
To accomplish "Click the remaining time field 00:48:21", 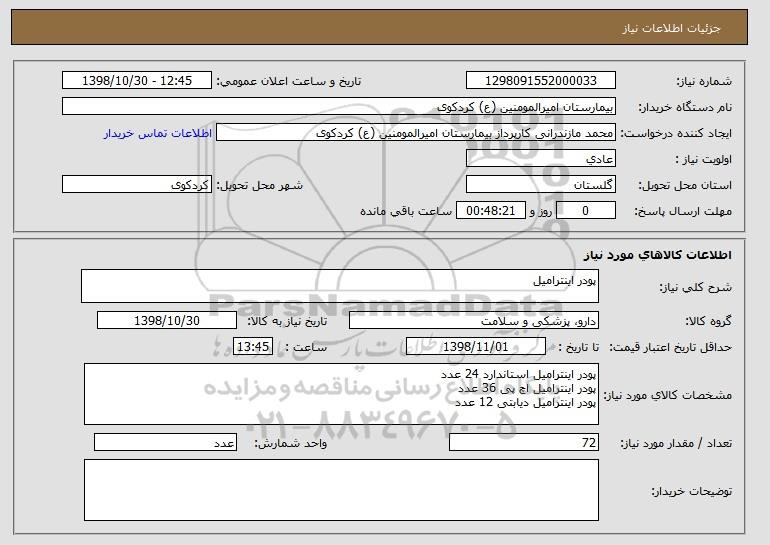I will 491,211.
